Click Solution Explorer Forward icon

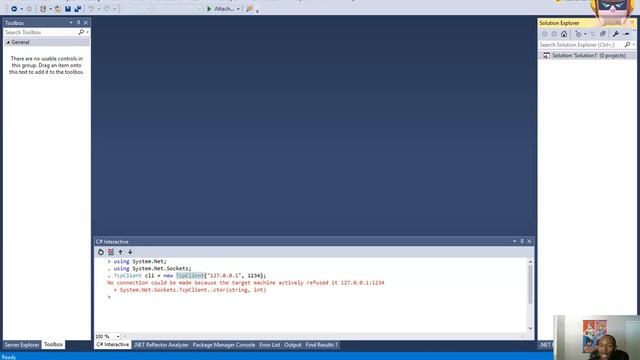pos(554,34)
